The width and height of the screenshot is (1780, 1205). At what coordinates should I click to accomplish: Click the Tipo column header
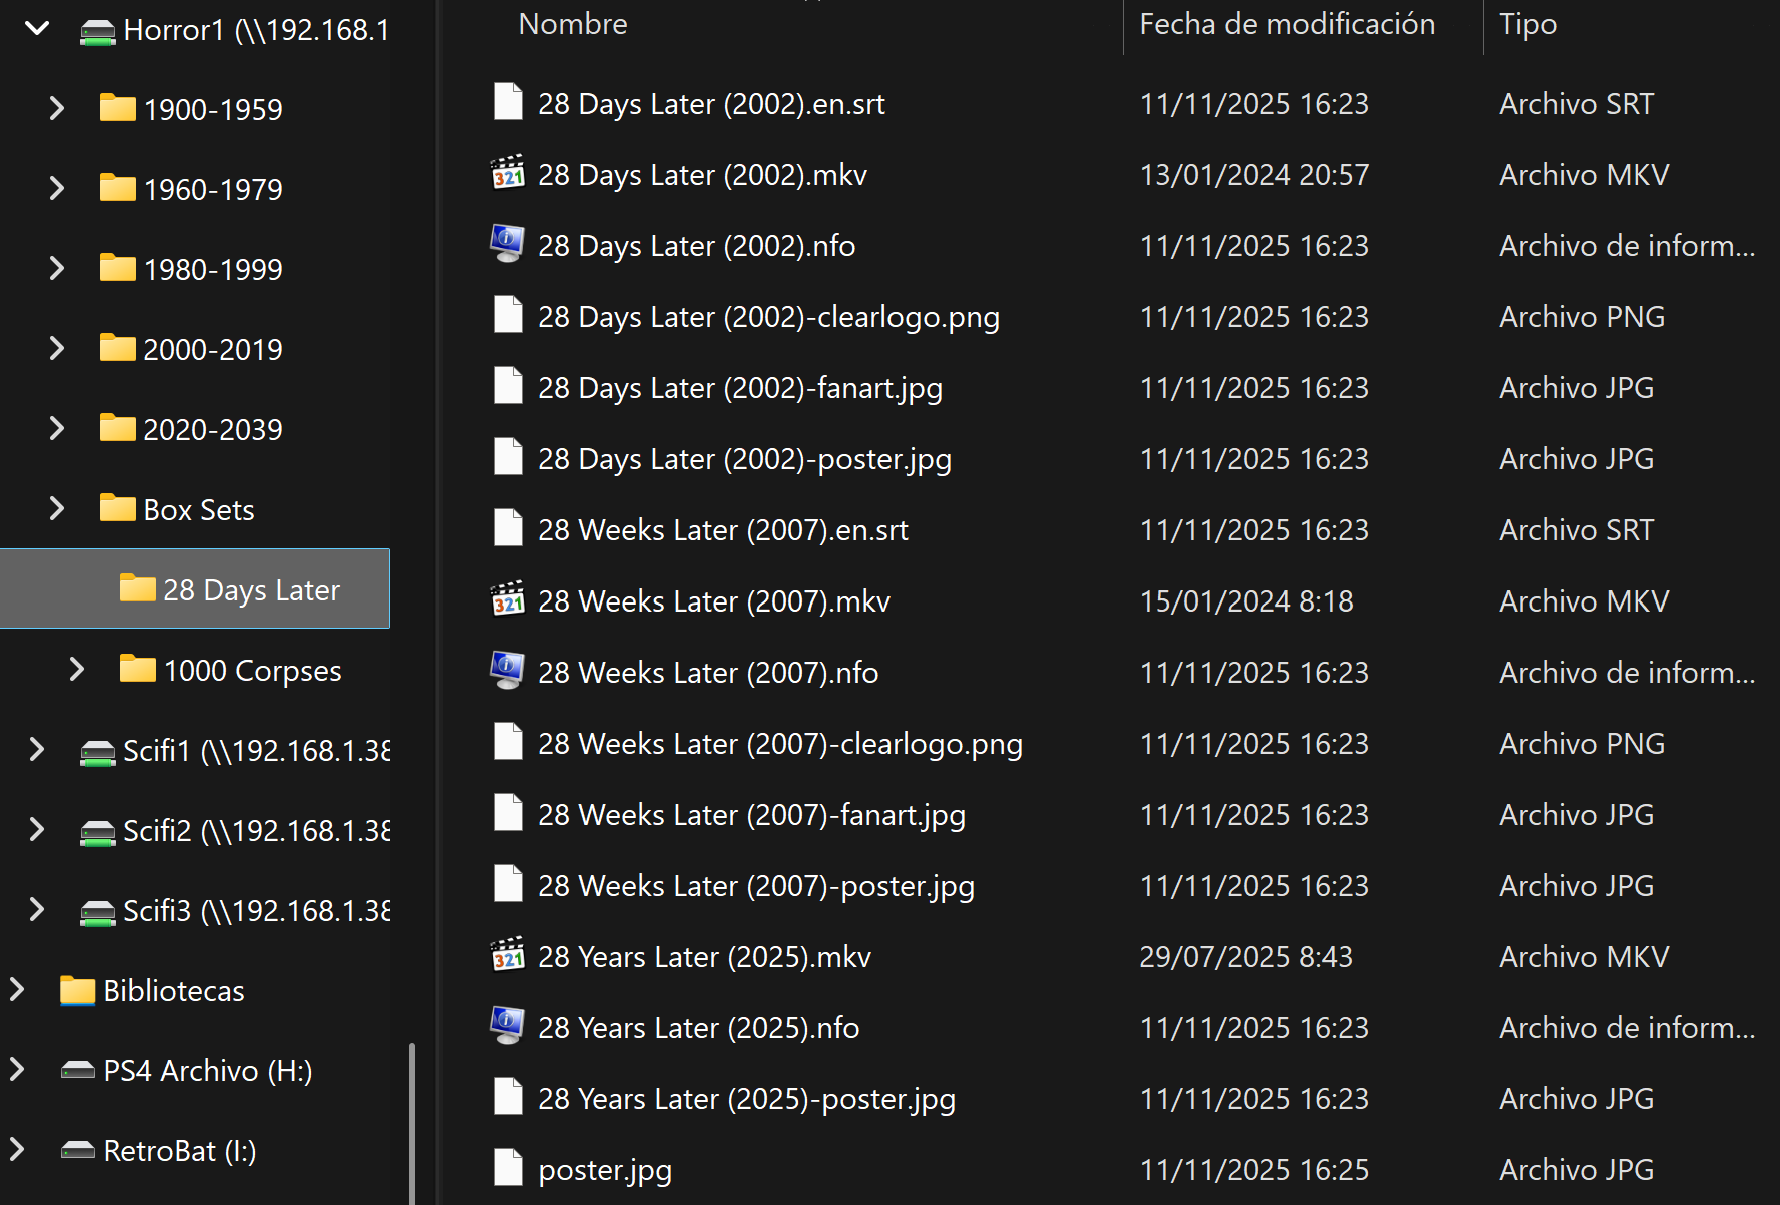[1528, 24]
